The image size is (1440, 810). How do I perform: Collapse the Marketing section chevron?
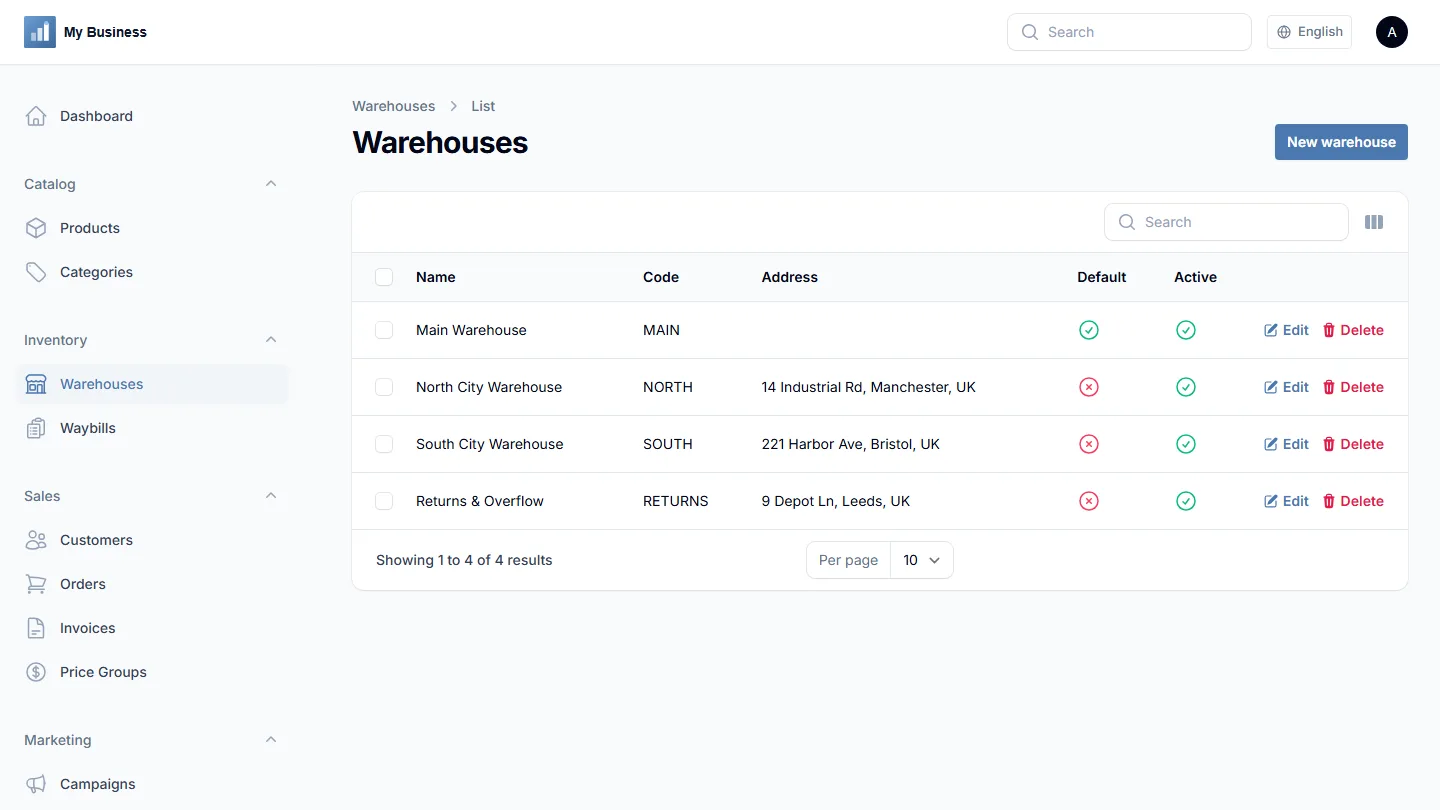click(x=271, y=740)
